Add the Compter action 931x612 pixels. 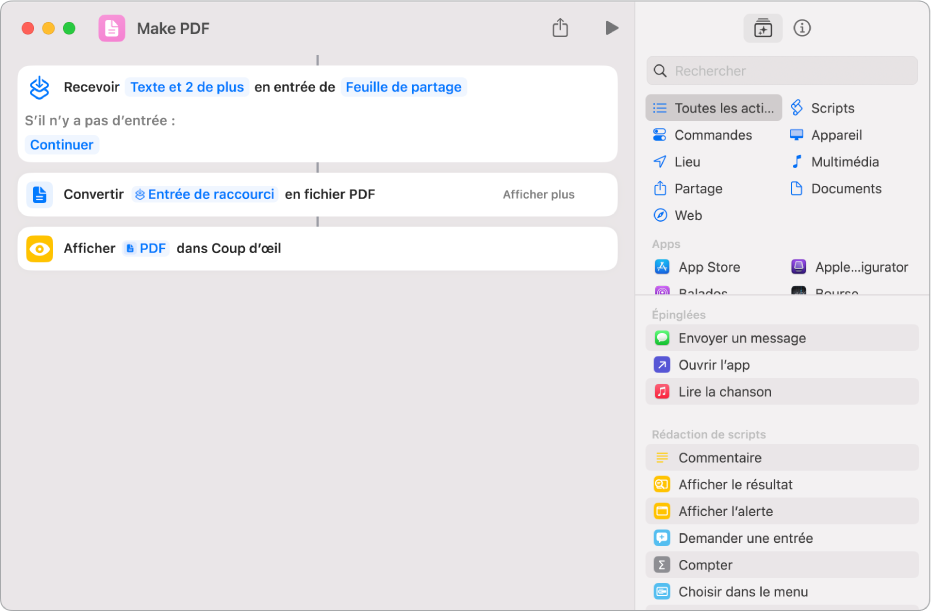pyautogui.click(x=782, y=564)
